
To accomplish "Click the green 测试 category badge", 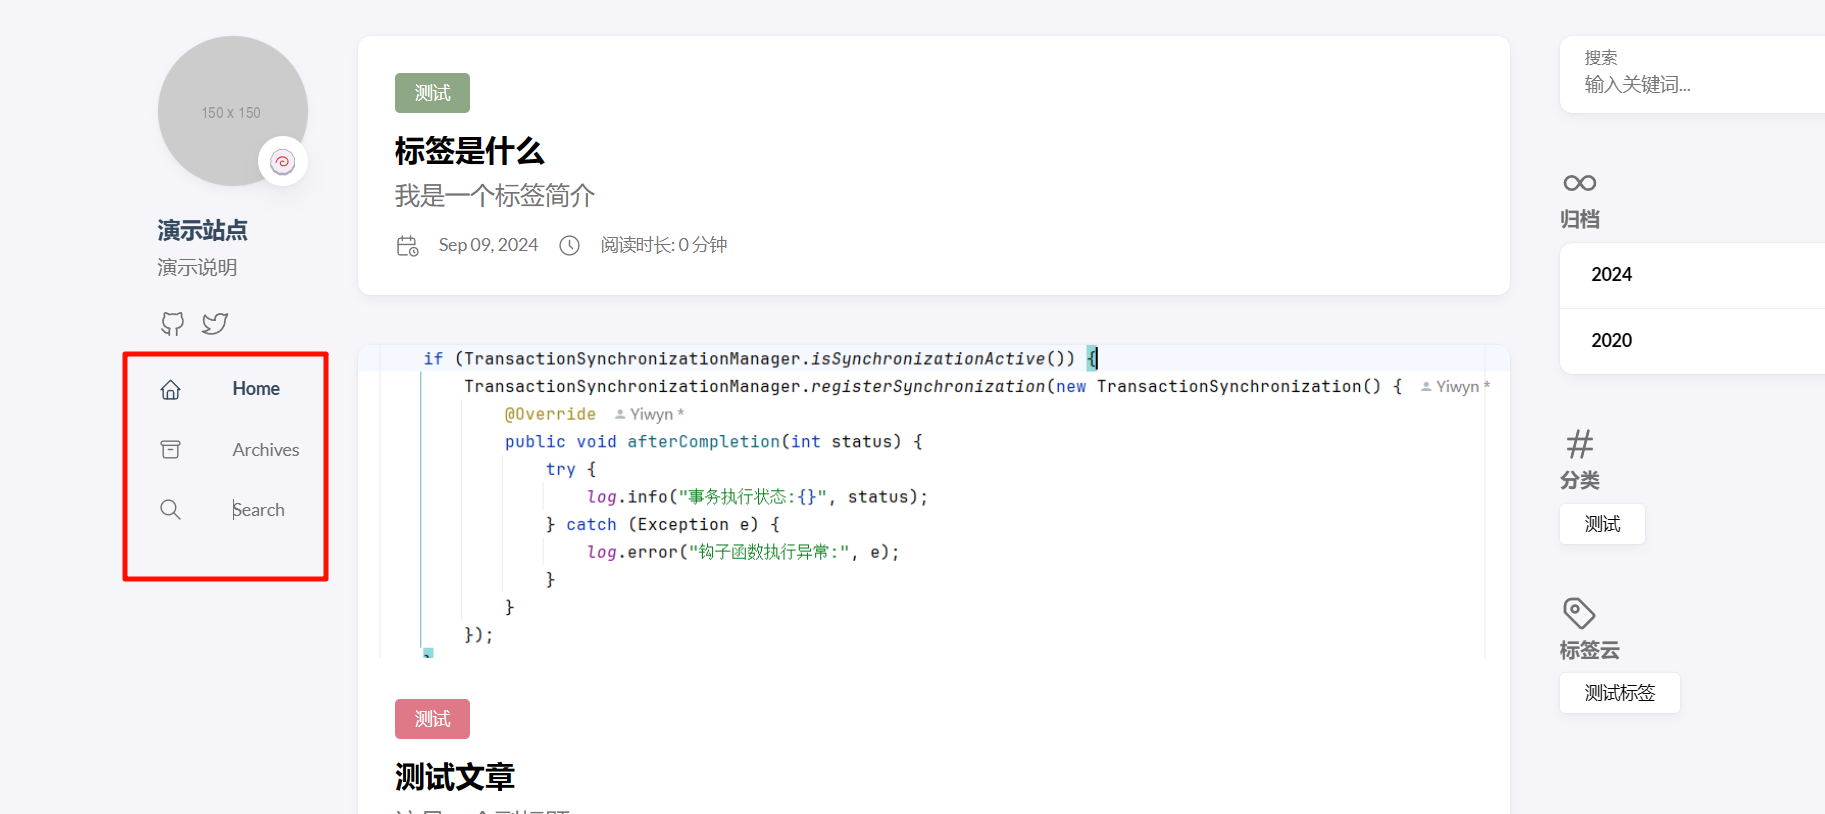I will click(432, 93).
